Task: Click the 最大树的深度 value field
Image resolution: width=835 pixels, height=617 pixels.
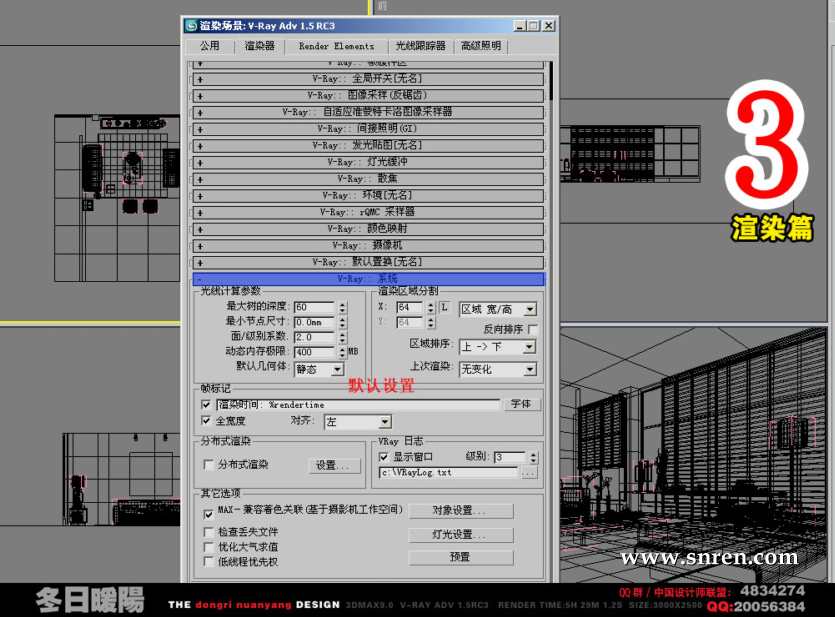Action: click(x=315, y=307)
